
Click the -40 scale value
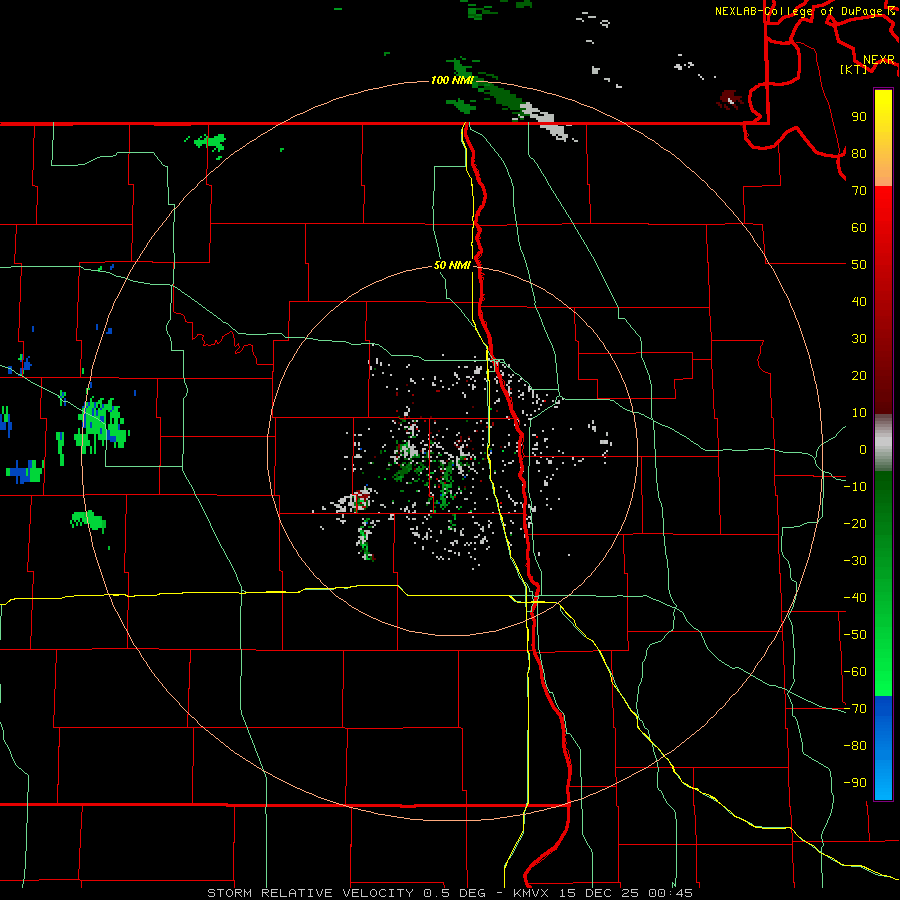(855, 598)
